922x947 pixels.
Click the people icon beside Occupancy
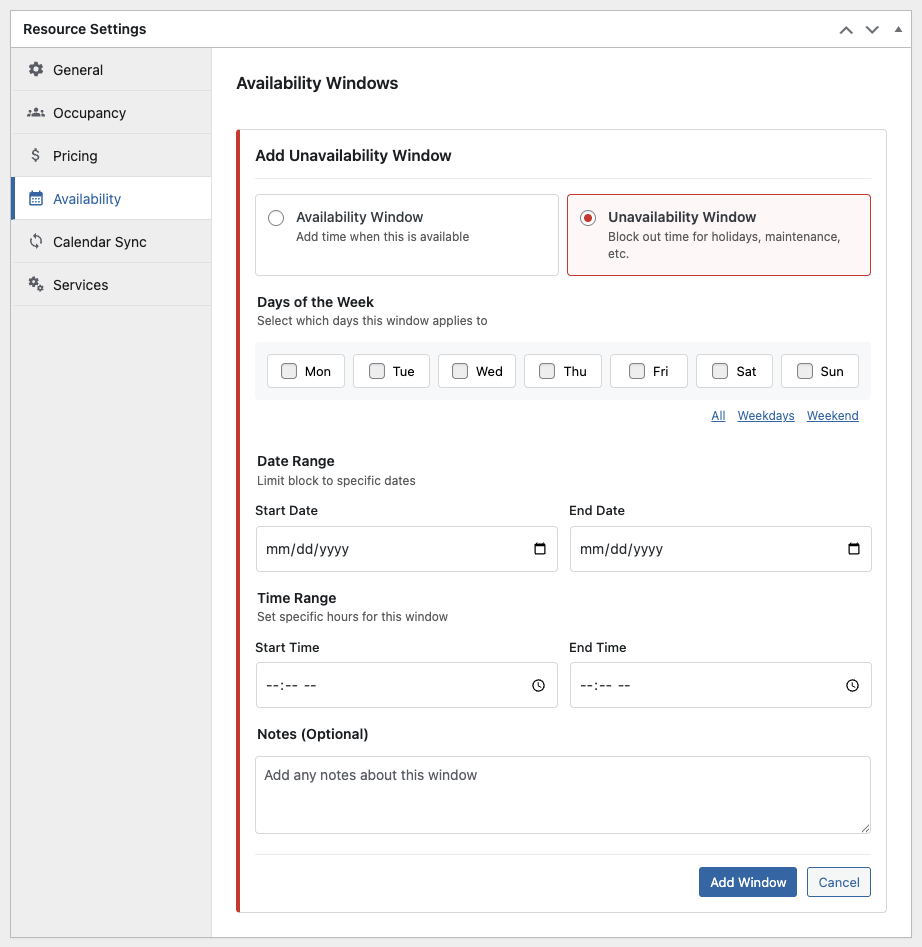point(36,113)
